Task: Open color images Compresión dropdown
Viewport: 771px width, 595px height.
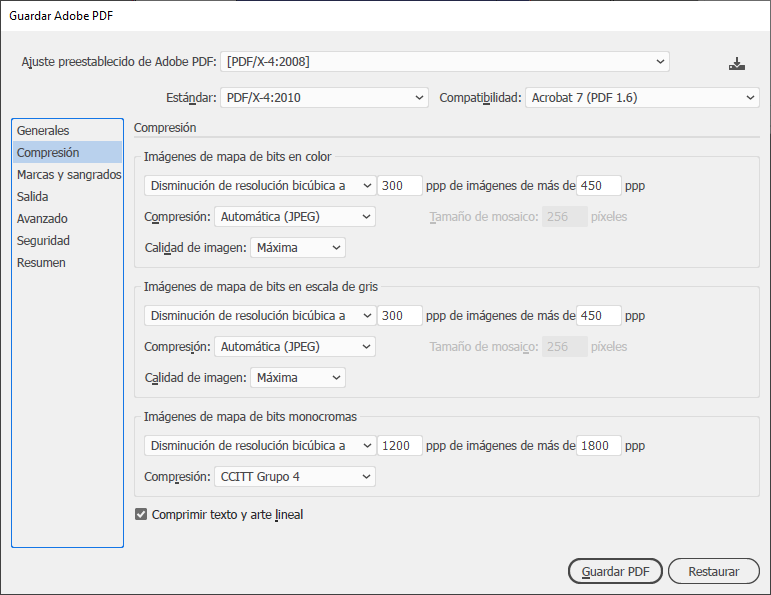Action: pyautogui.click(x=295, y=216)
